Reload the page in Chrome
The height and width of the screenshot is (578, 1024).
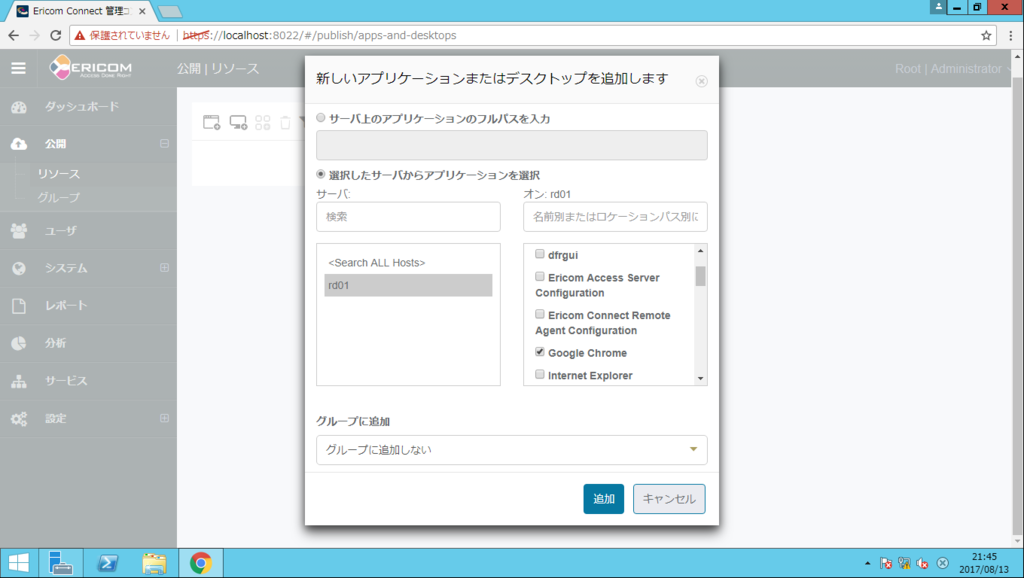click(x=56, y=35)
